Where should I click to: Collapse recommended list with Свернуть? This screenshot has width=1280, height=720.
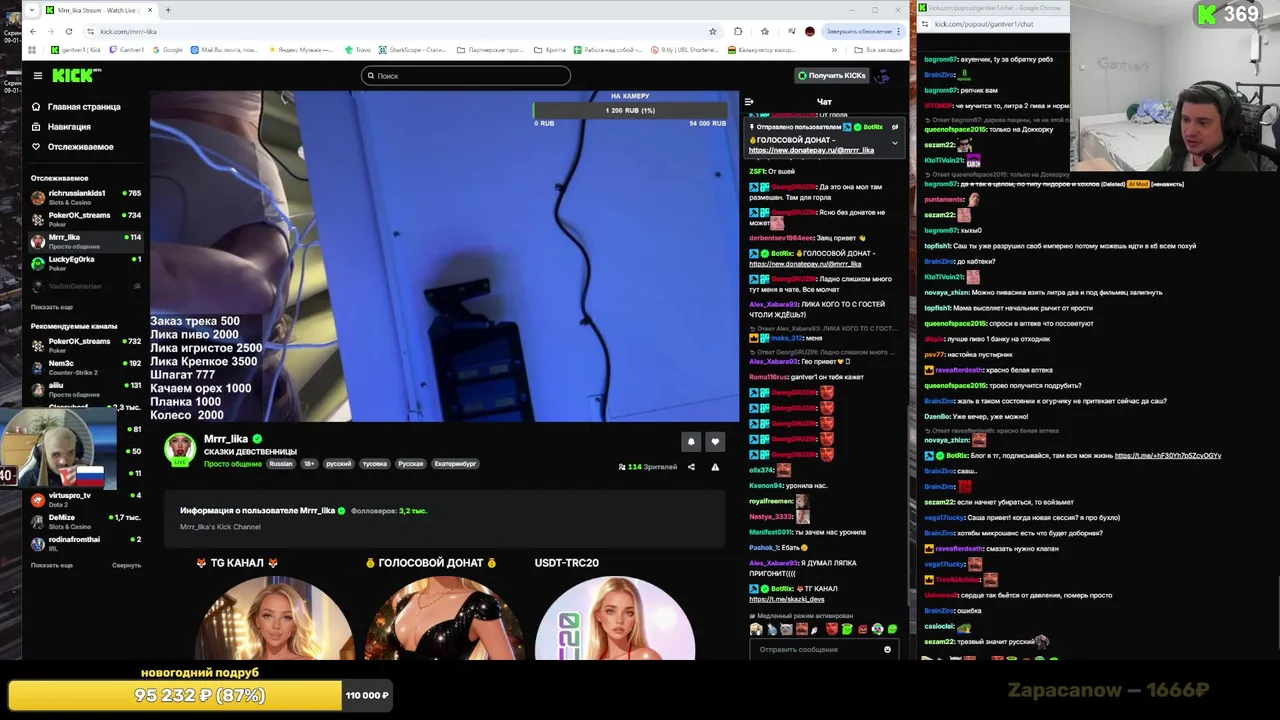[x=126, y=565]
